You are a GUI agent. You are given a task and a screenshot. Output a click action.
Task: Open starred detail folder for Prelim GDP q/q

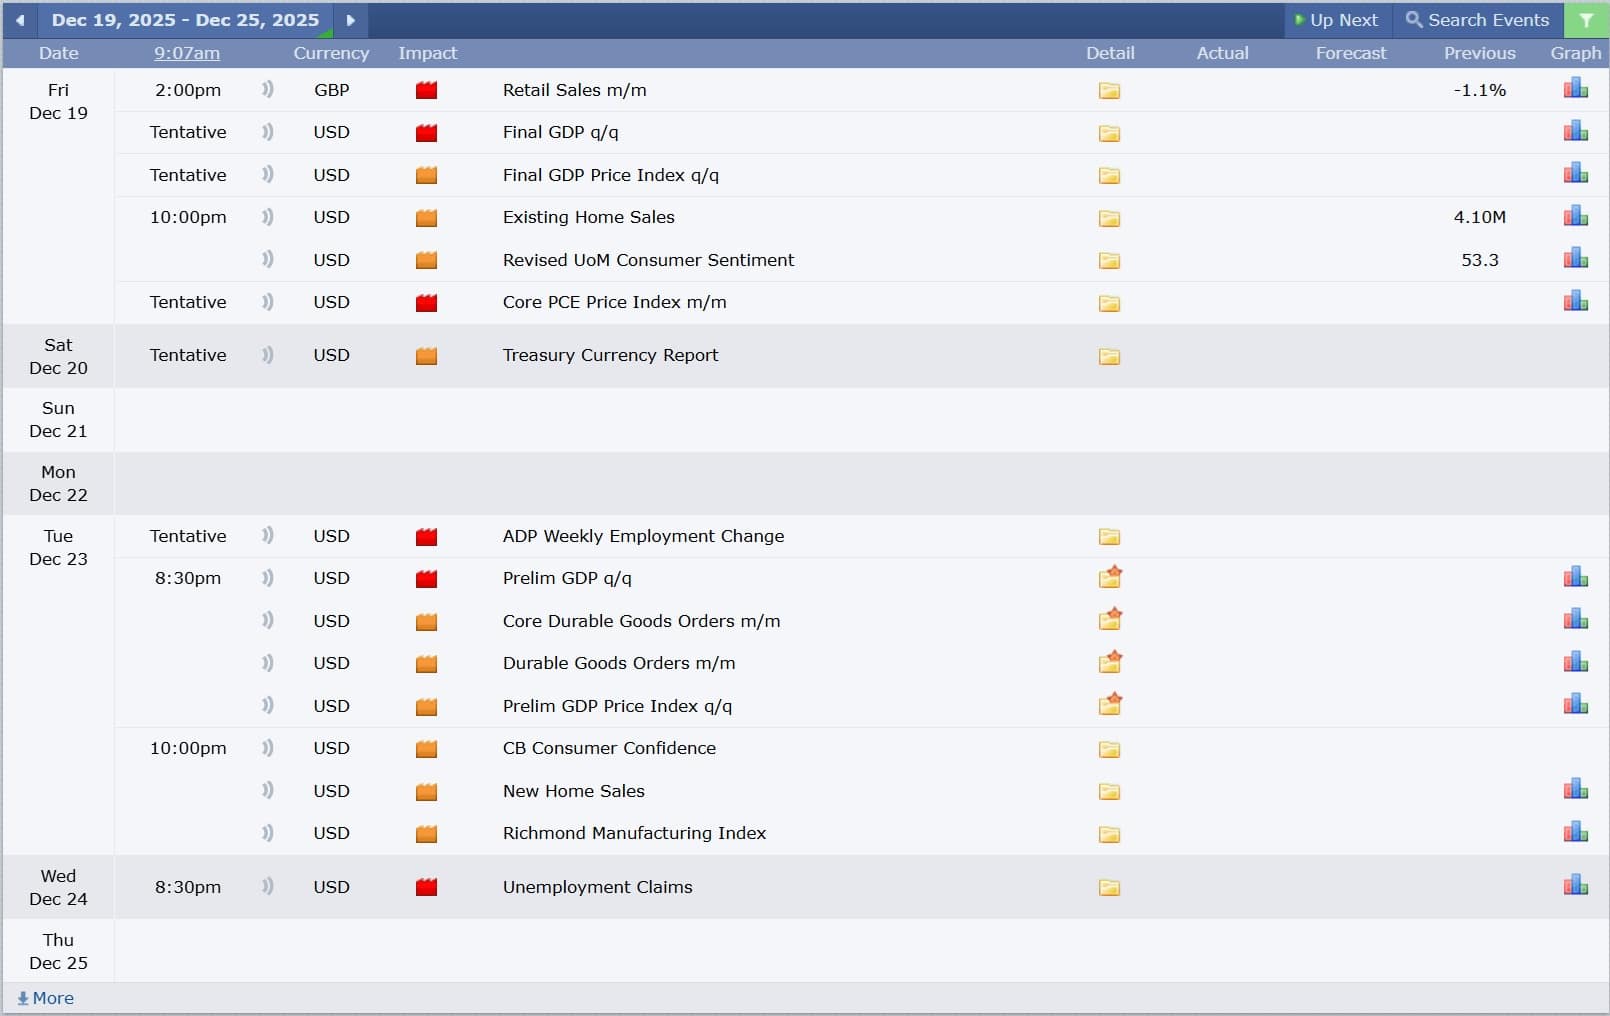point(1110,578)
